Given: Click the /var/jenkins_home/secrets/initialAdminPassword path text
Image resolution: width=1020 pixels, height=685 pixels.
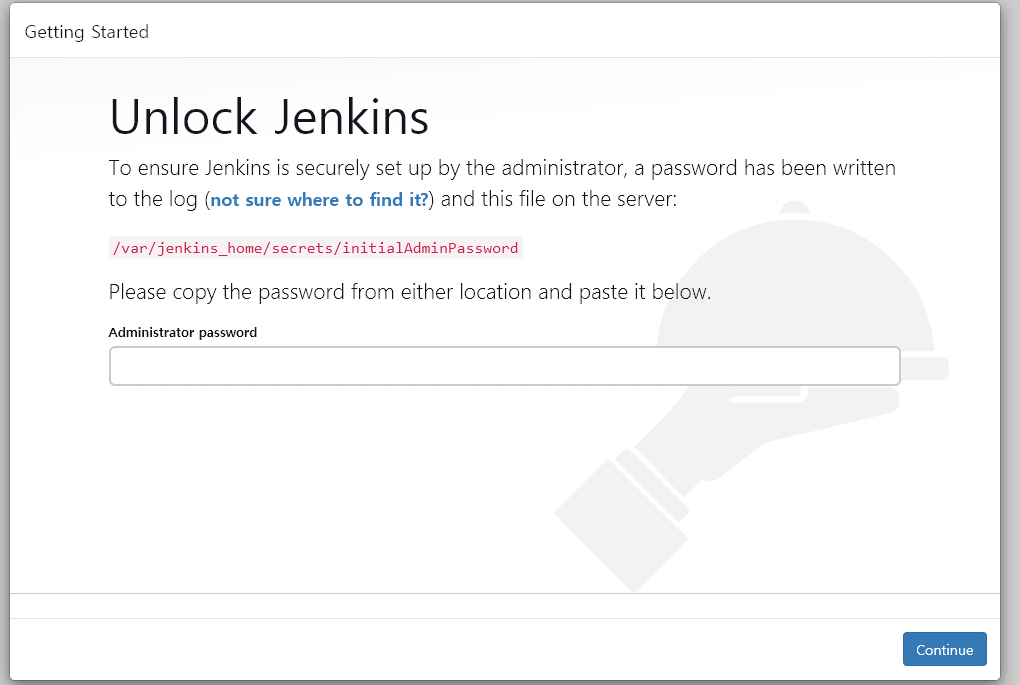Looking at the screenshot, I should coord(315,248).
